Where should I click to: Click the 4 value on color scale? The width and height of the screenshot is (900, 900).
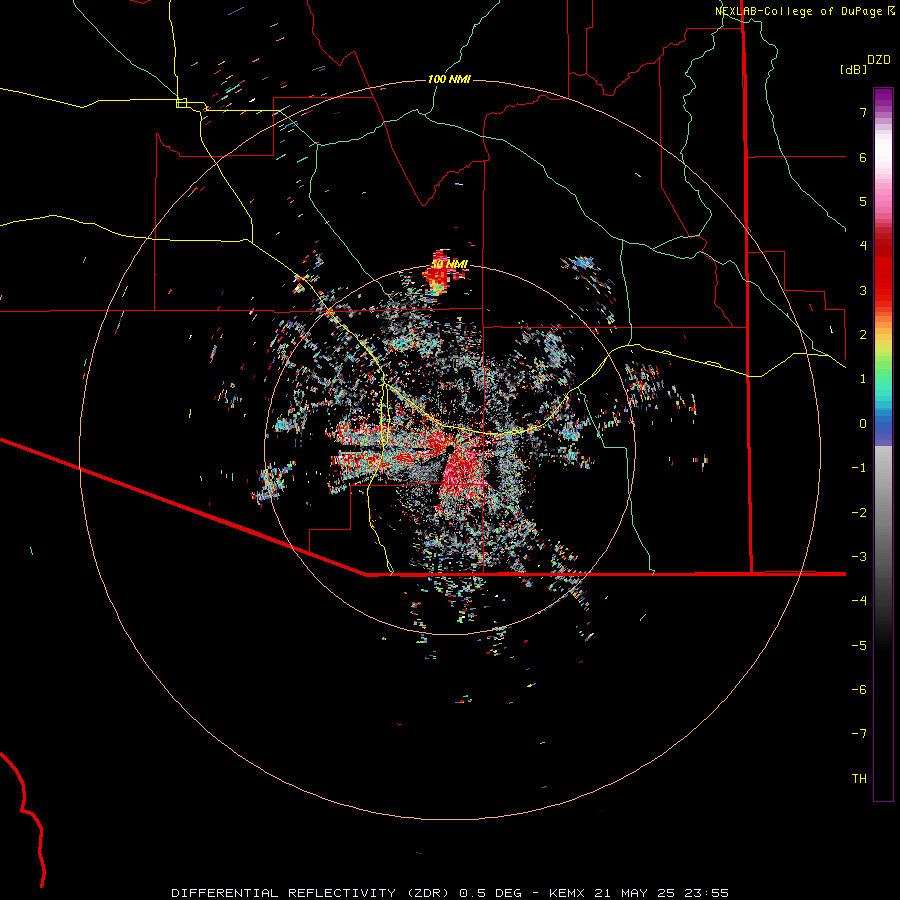pos(863,246)
